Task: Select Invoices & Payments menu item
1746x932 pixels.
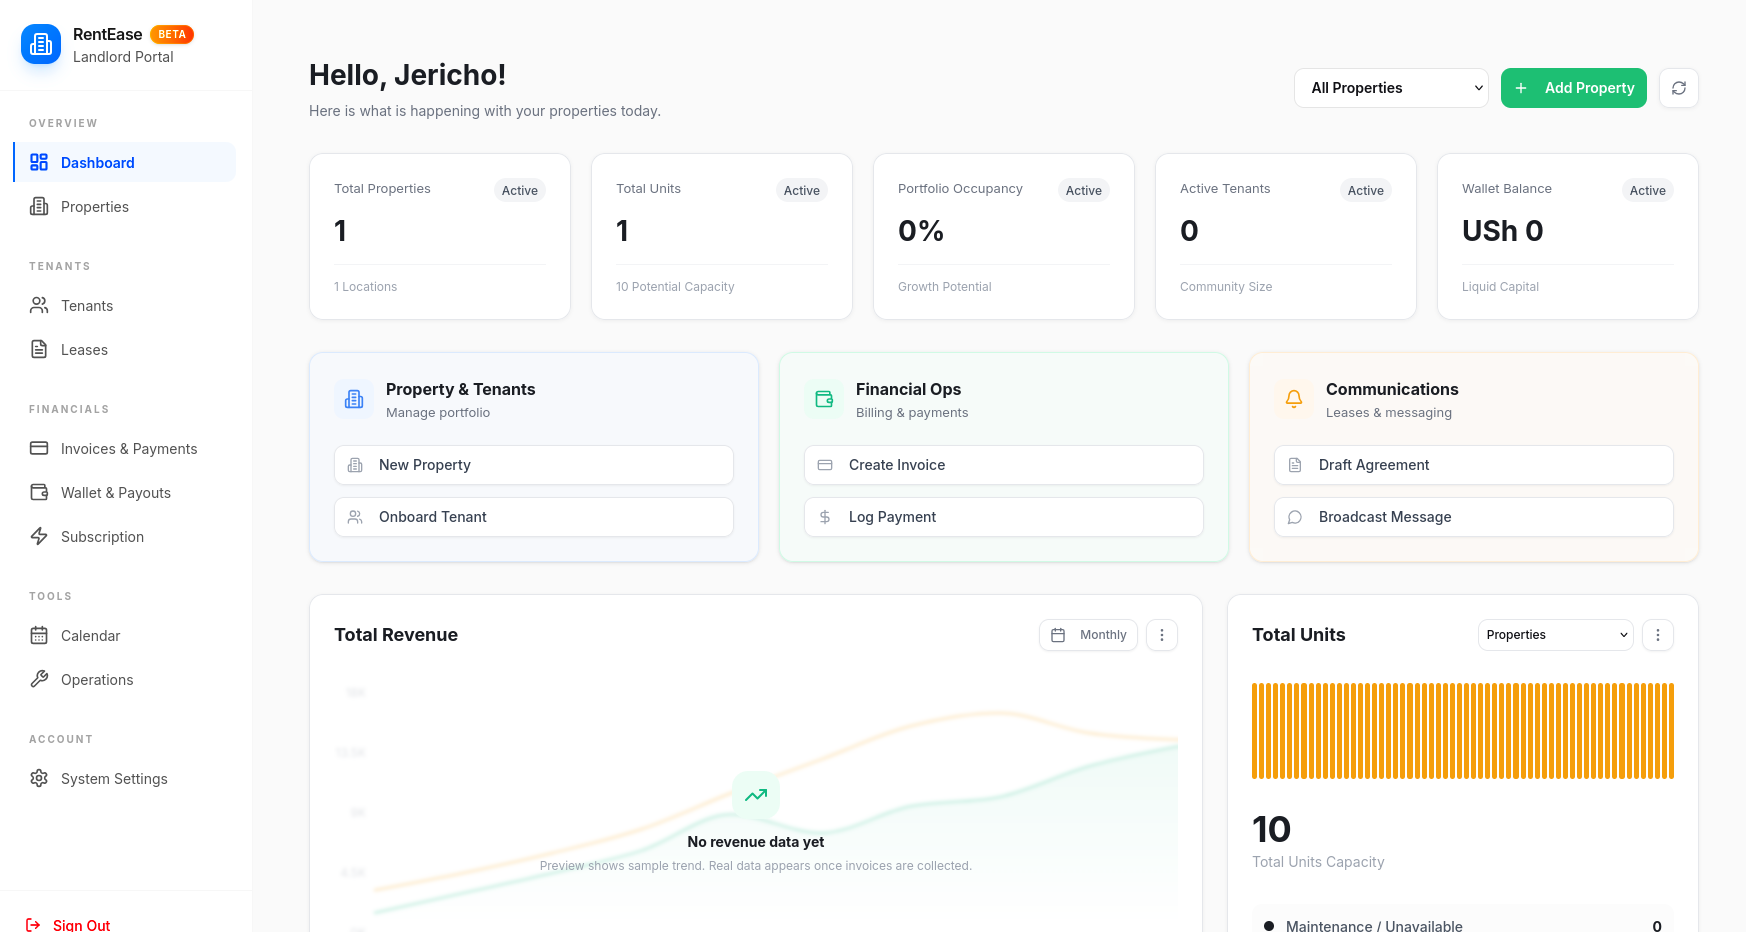Action: click(x=125, y=448)
